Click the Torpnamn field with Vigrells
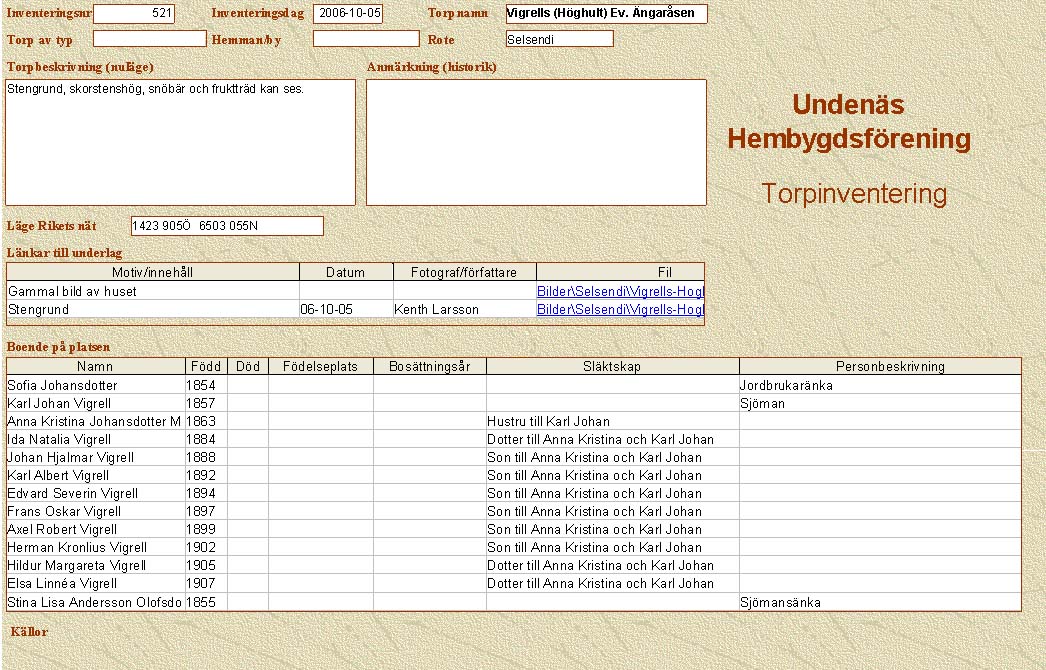This screenshot has height=670, width=1046. (605, 14)
